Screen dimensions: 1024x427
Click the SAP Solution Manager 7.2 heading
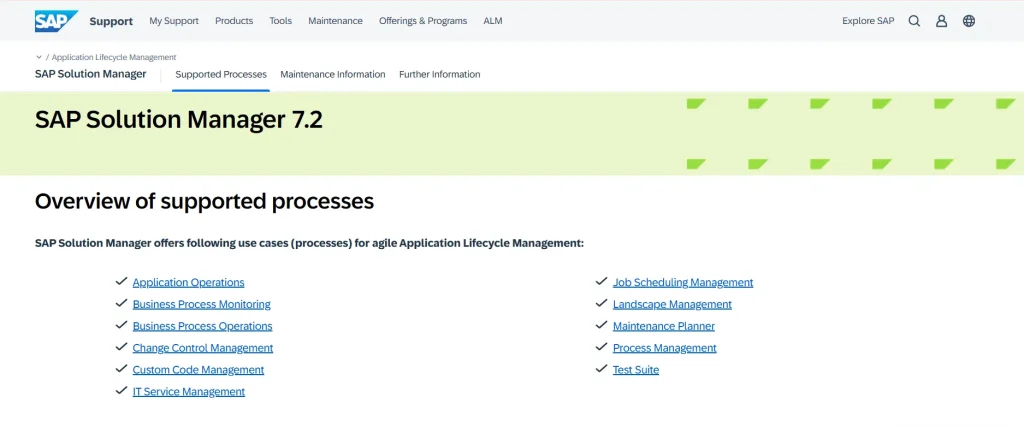coord(179,120)
